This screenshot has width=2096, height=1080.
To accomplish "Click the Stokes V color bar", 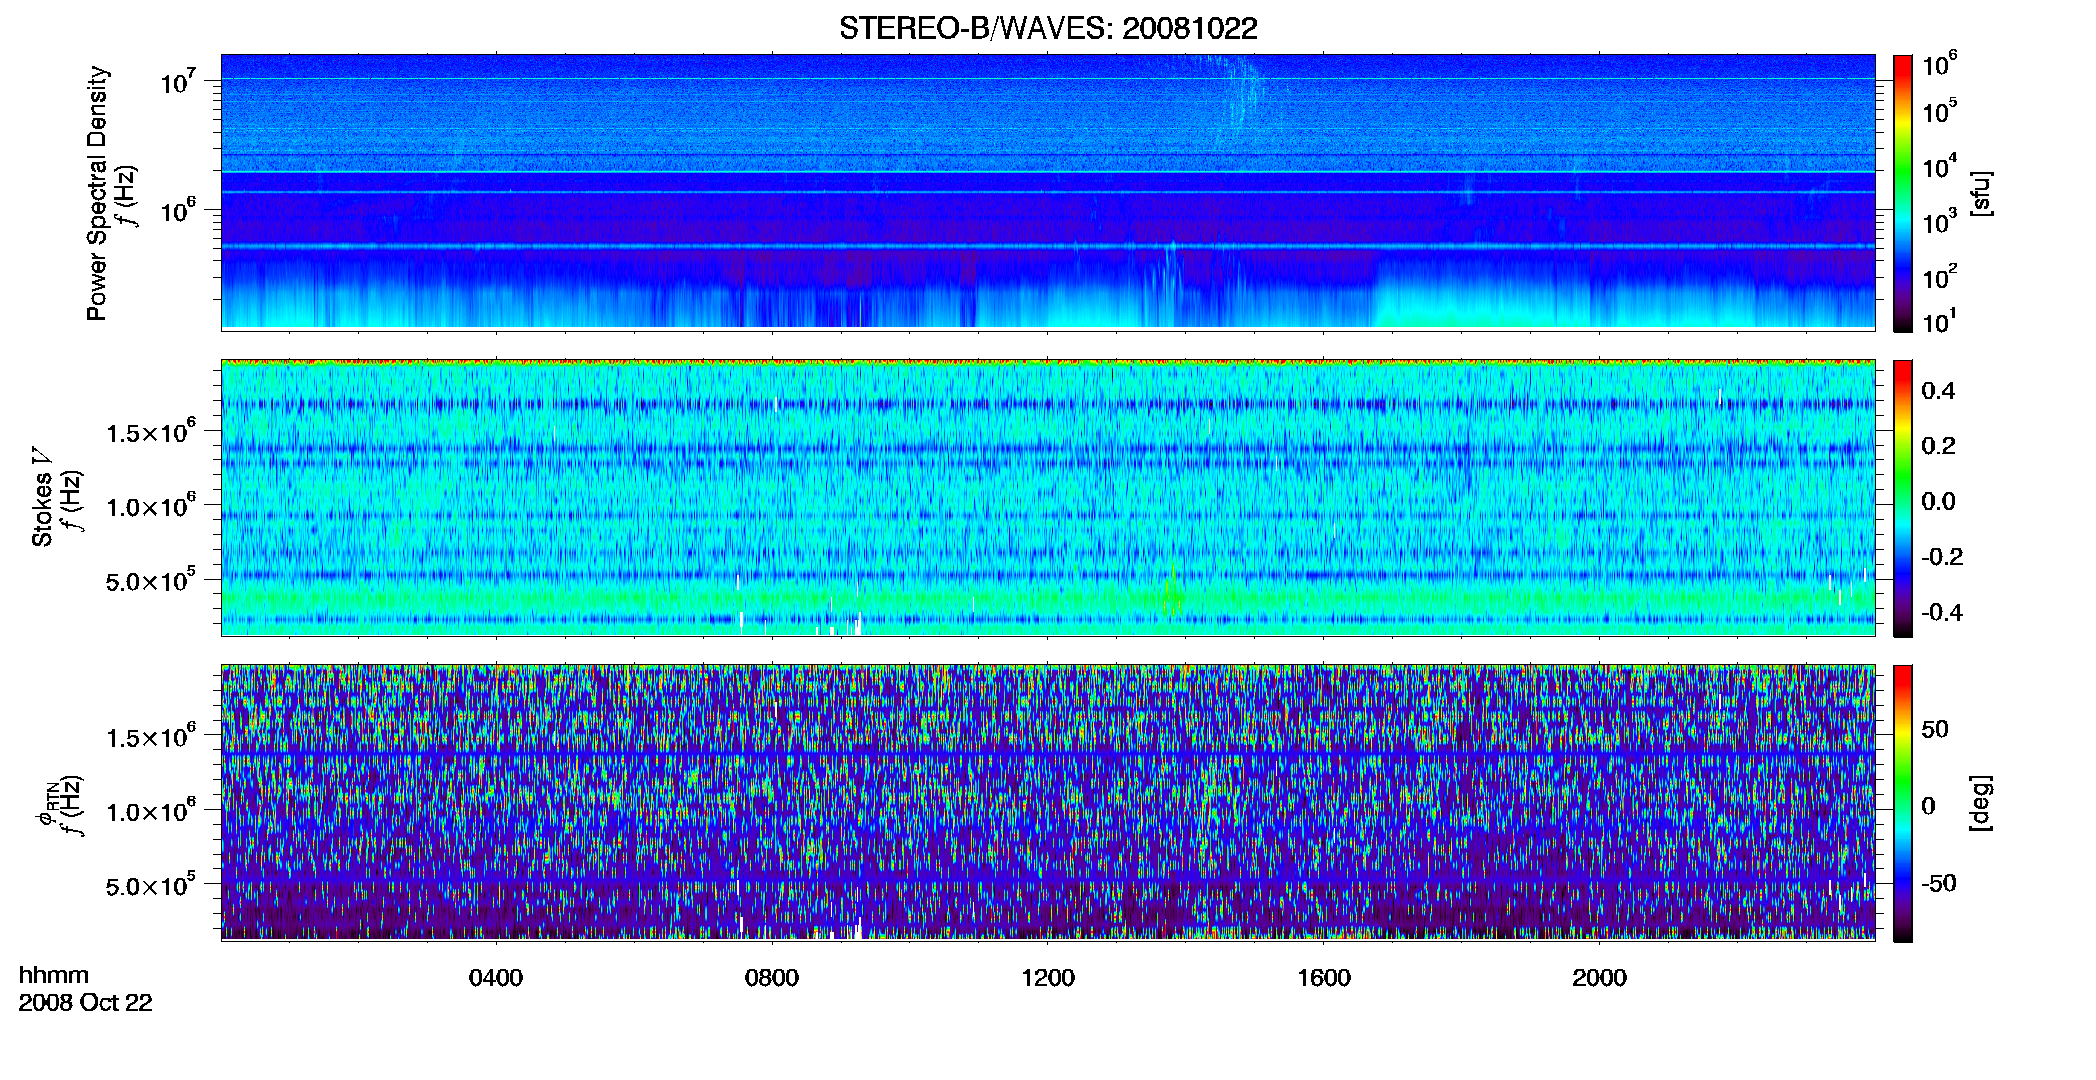I will (x=1903, y=499).
